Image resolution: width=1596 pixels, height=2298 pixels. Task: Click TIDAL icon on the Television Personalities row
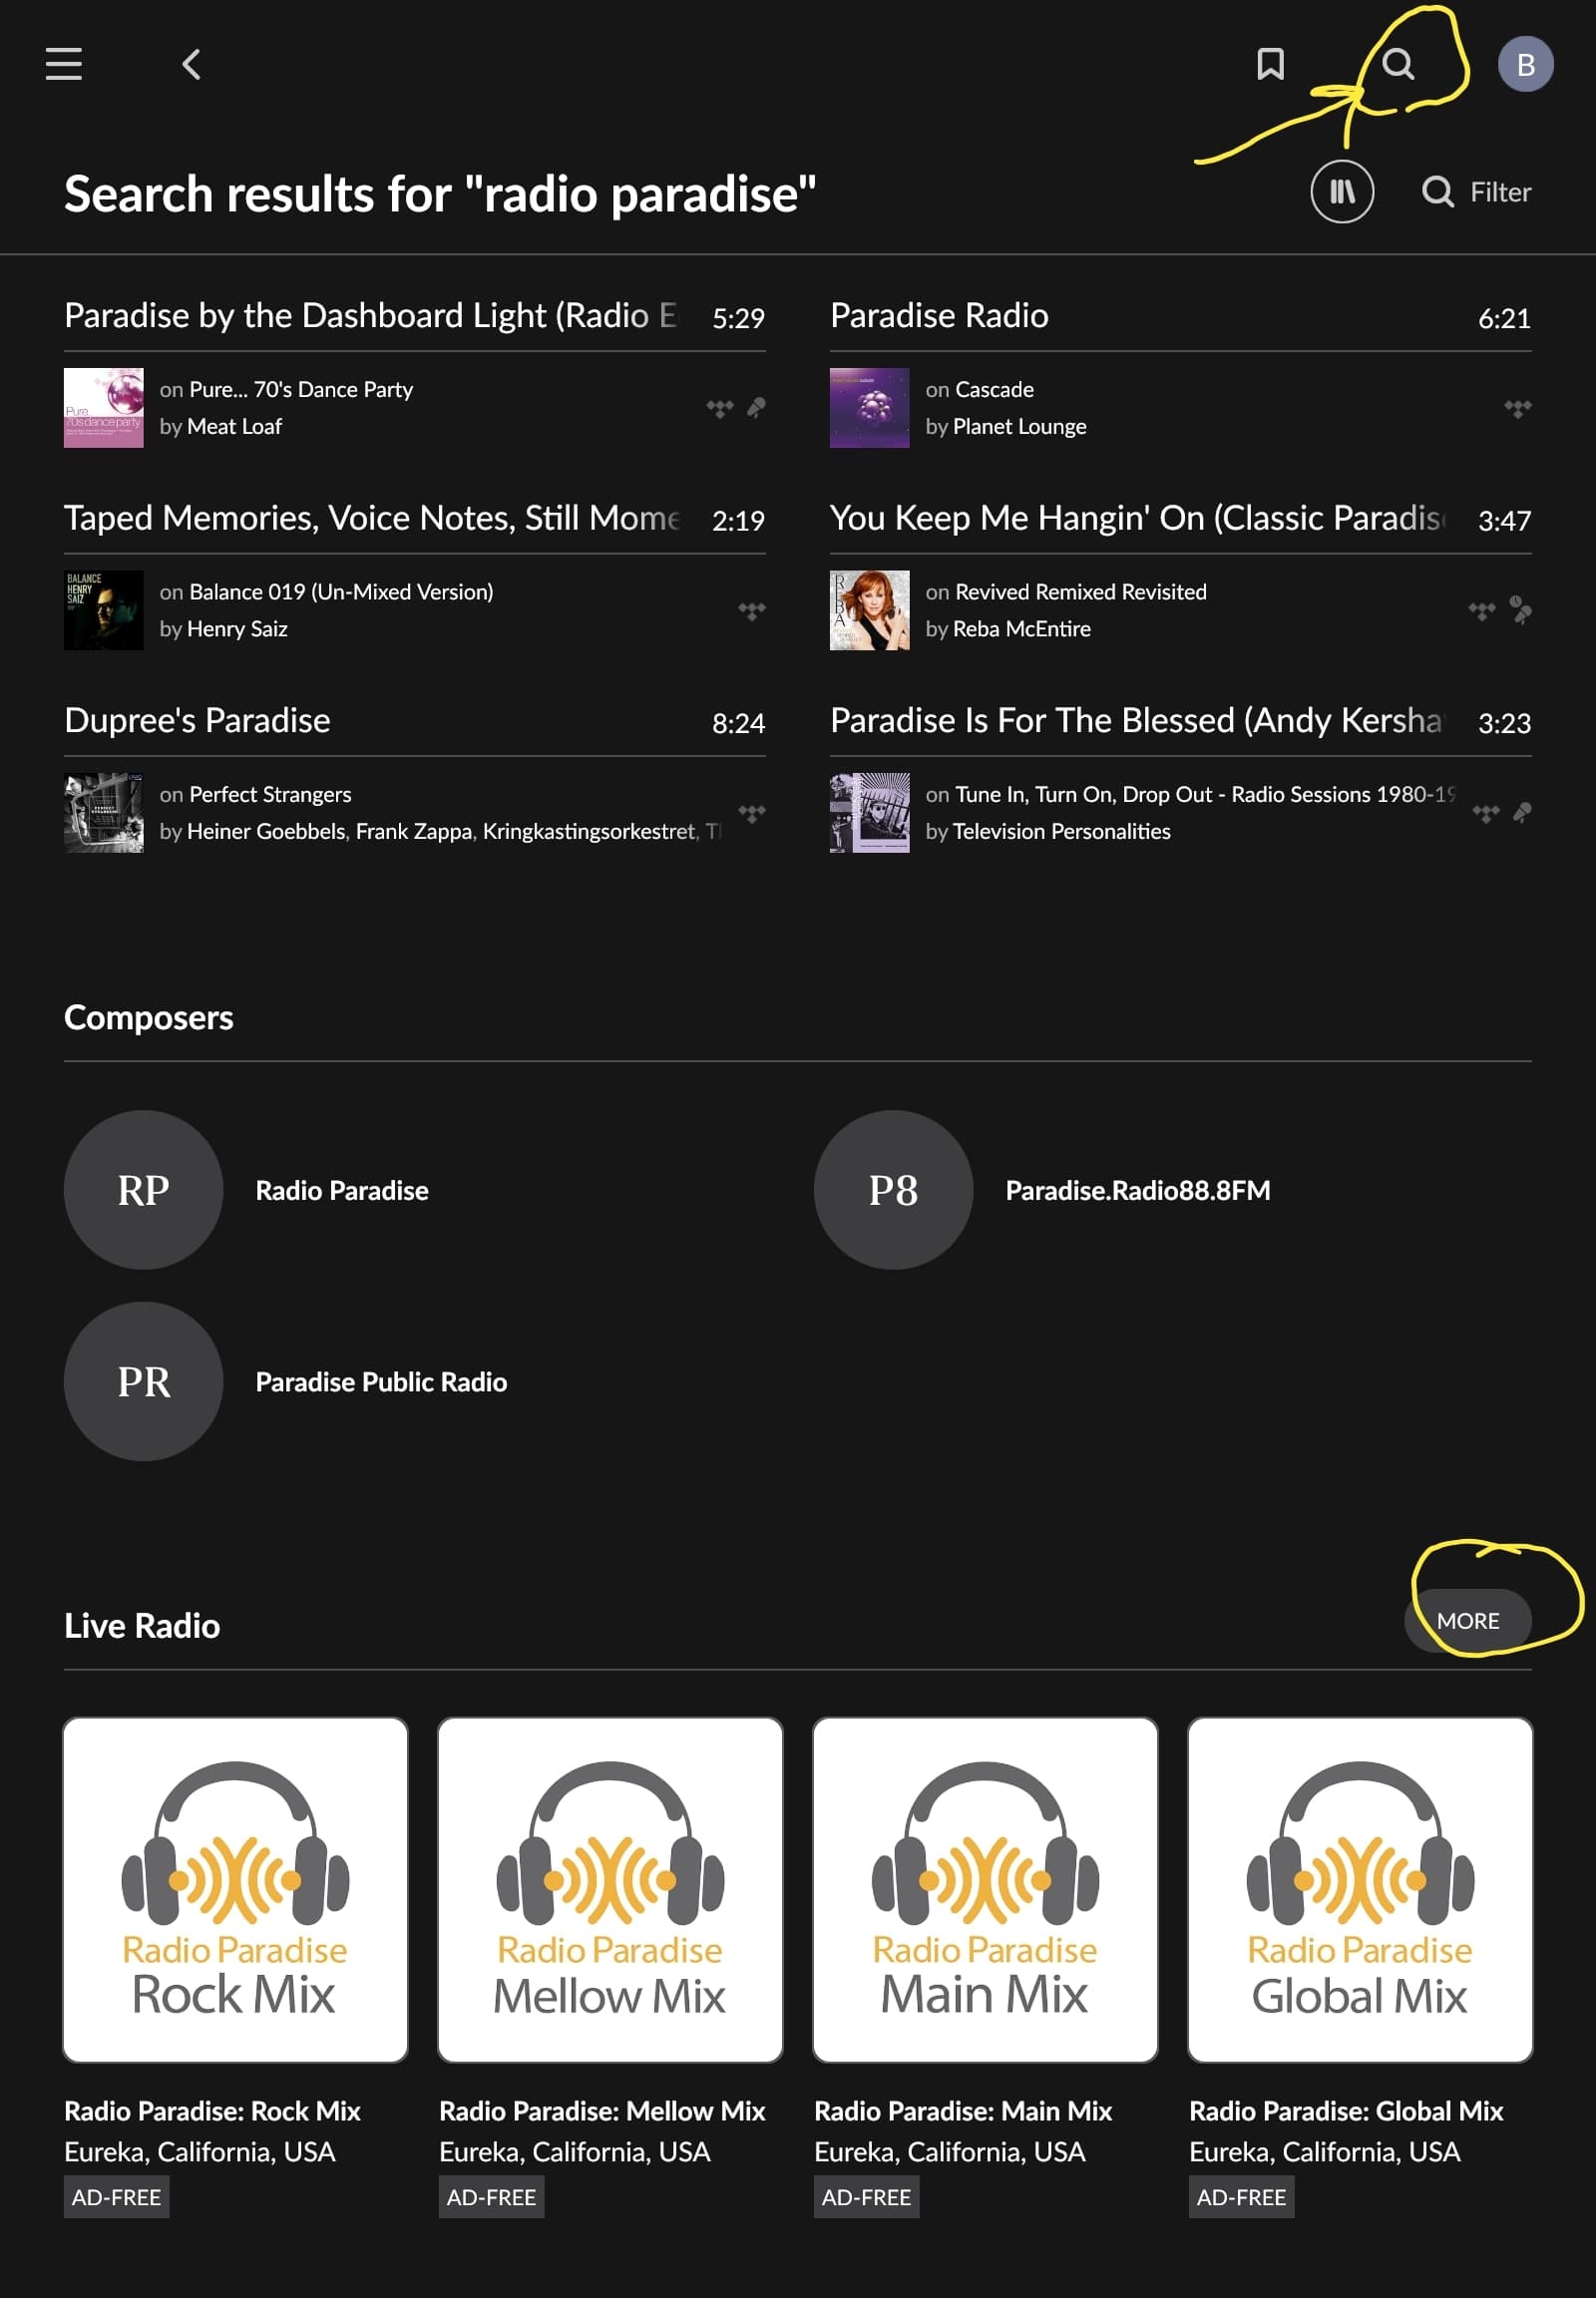[1485, 812]
